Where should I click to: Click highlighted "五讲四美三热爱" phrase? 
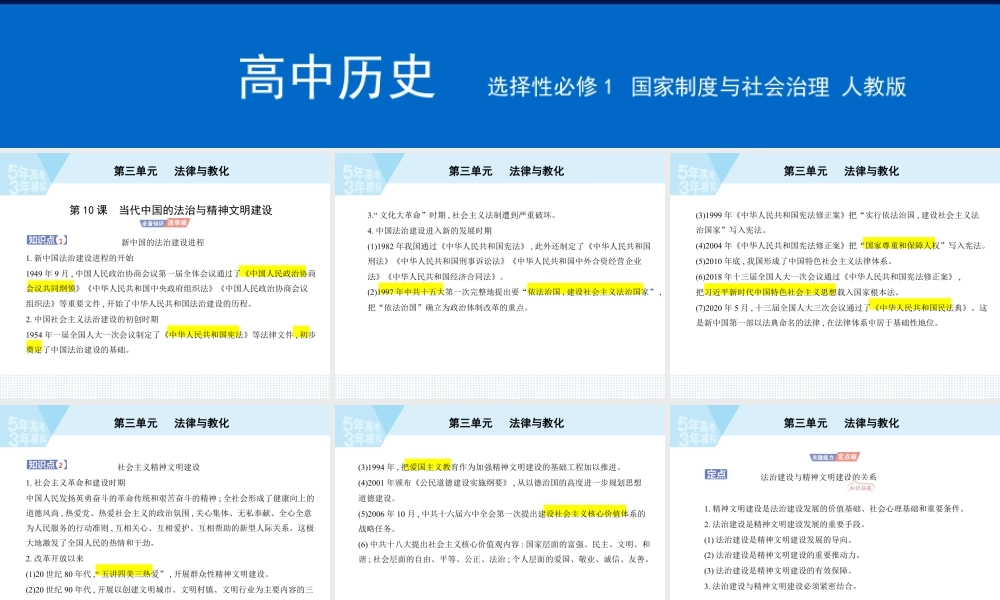pos(128,574)
